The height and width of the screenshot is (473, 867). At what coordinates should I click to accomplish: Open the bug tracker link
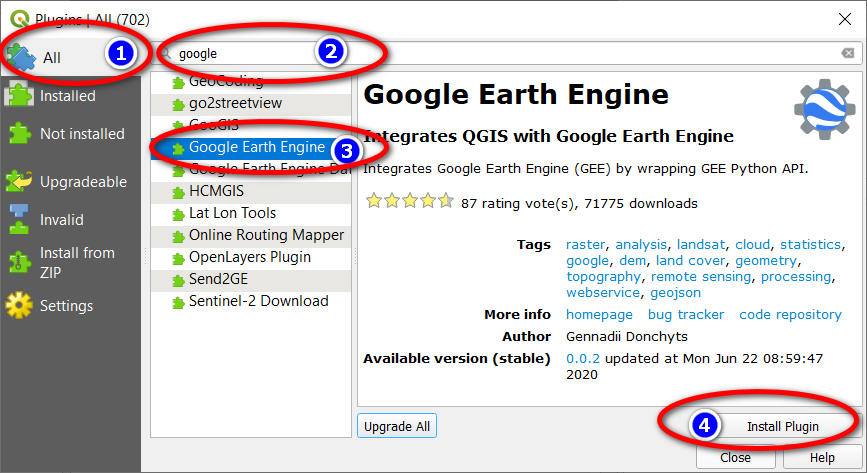coord(686,315)
